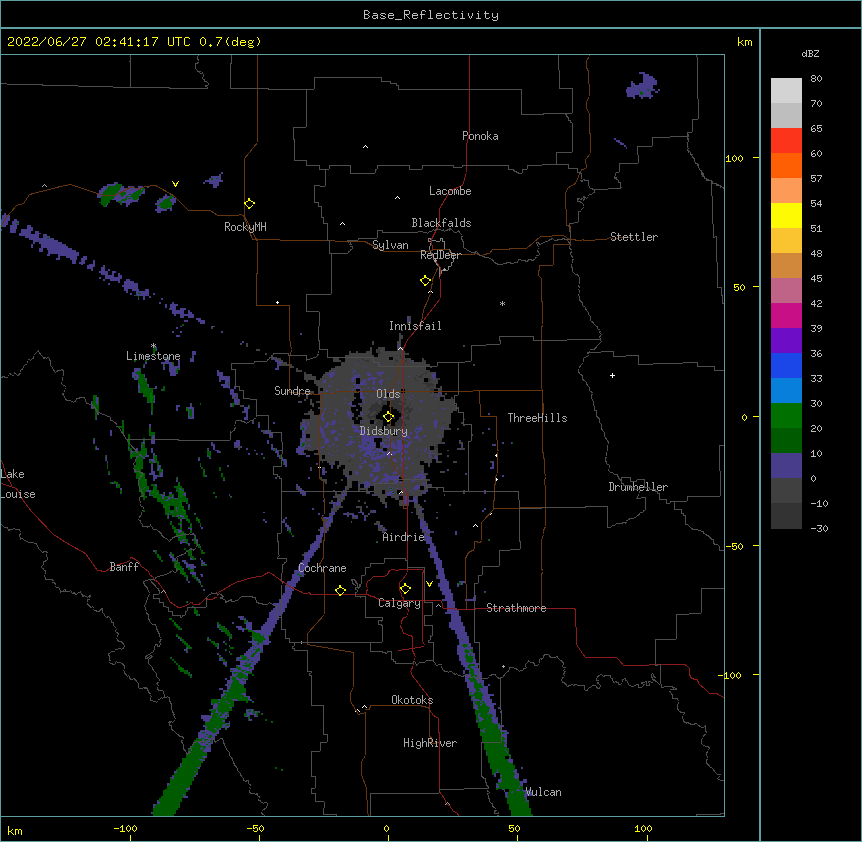Click the Olds town label

click(388, 394)
